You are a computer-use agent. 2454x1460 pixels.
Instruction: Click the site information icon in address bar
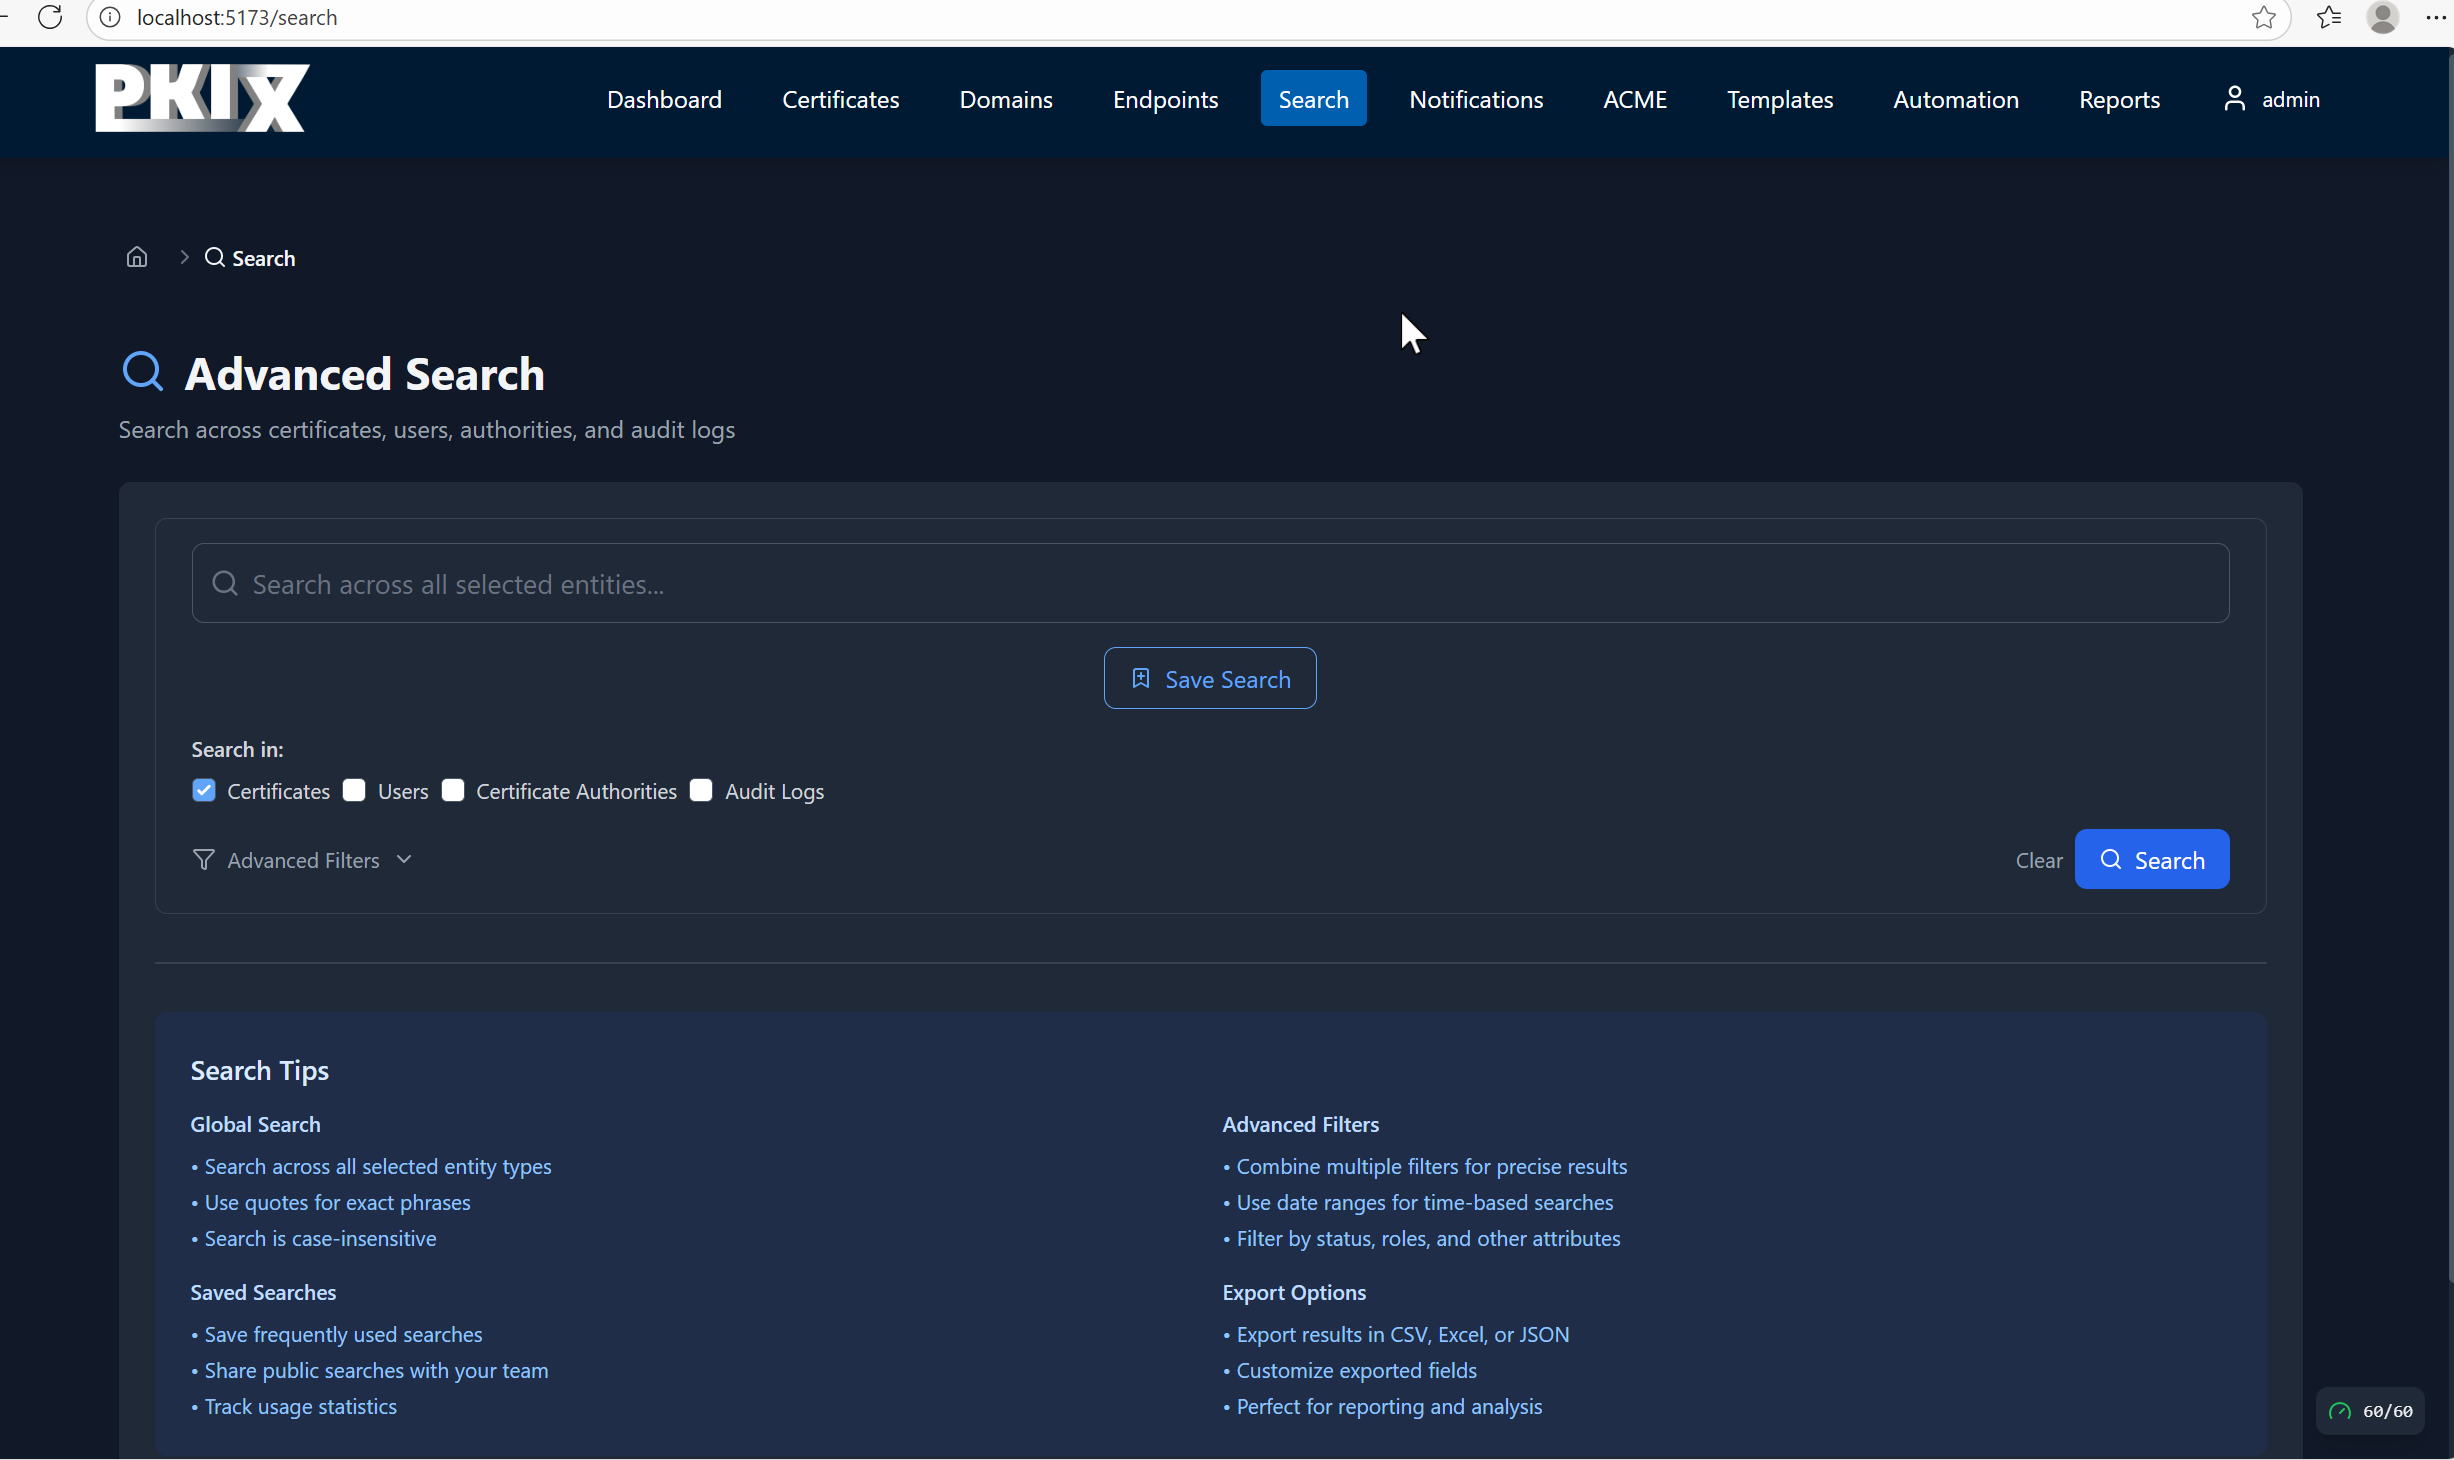tap(110, 17)
